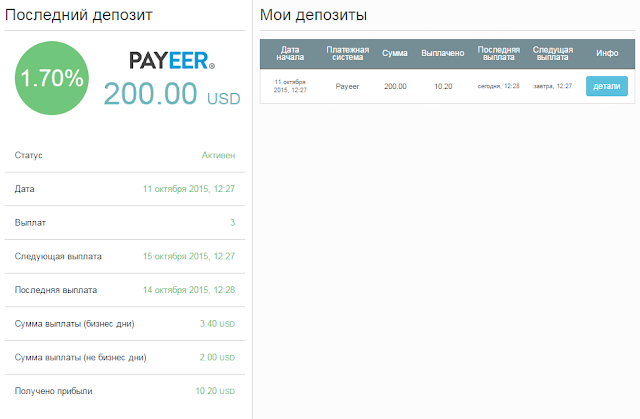Viewport: 640px width, 419px height.
Task: Click the Сумма column header
Action: (395, 53)
